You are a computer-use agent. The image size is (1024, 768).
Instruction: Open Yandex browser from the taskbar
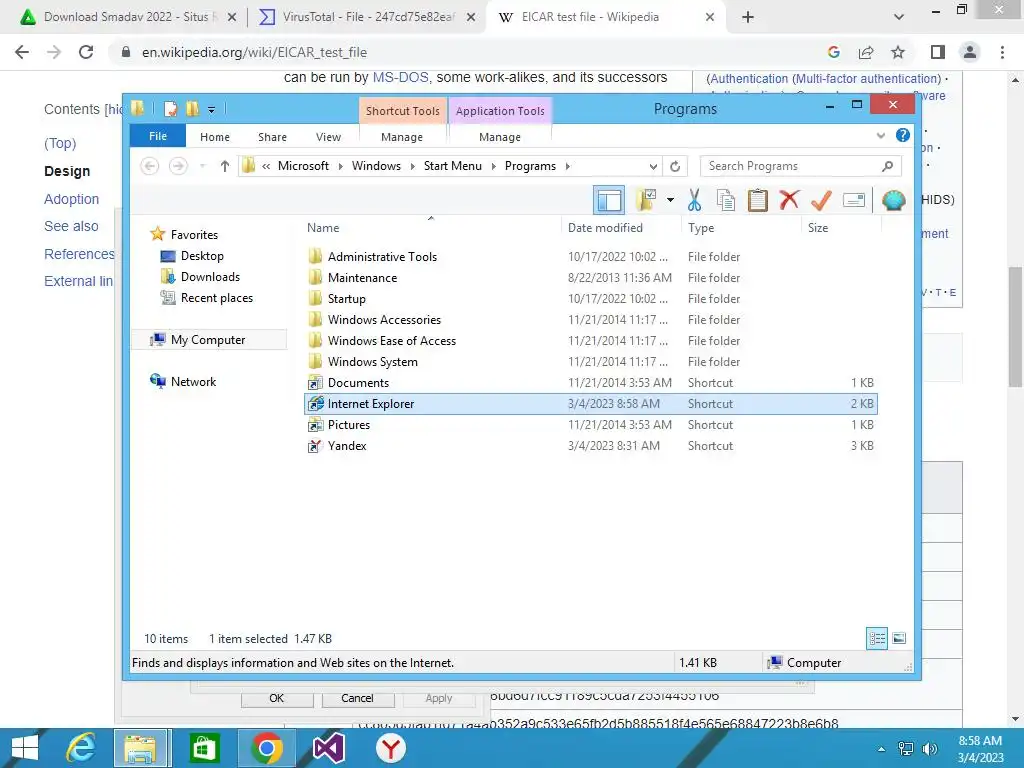[x=391, y=748]
